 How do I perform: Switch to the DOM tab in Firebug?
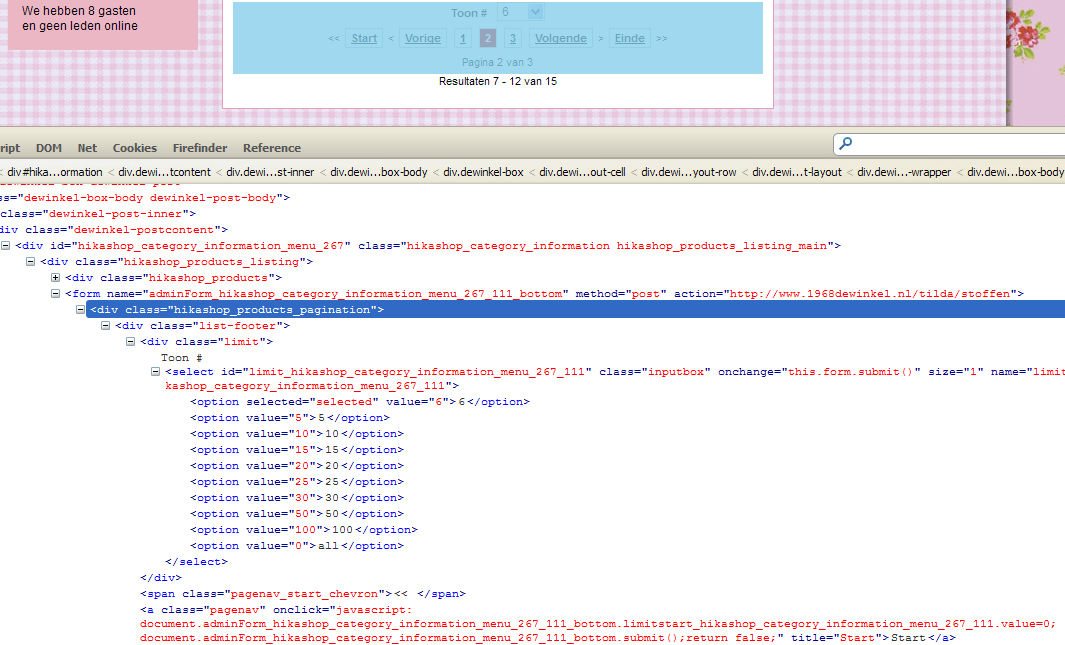tap(49, 148)
